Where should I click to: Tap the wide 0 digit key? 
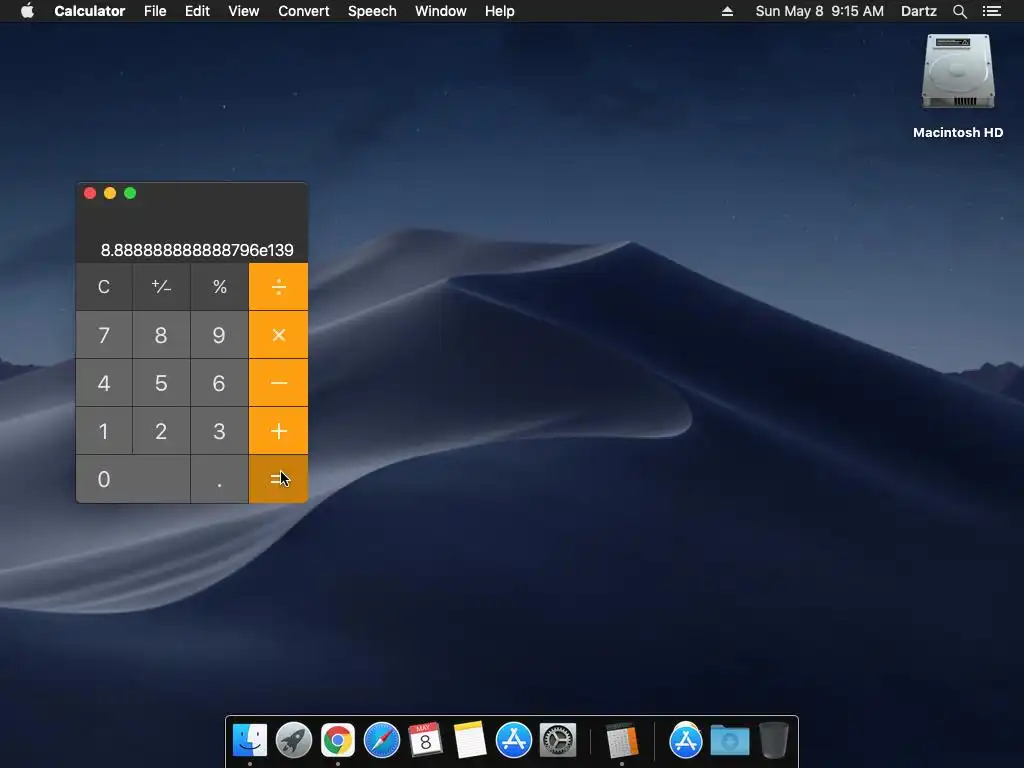tap(133, 479)
